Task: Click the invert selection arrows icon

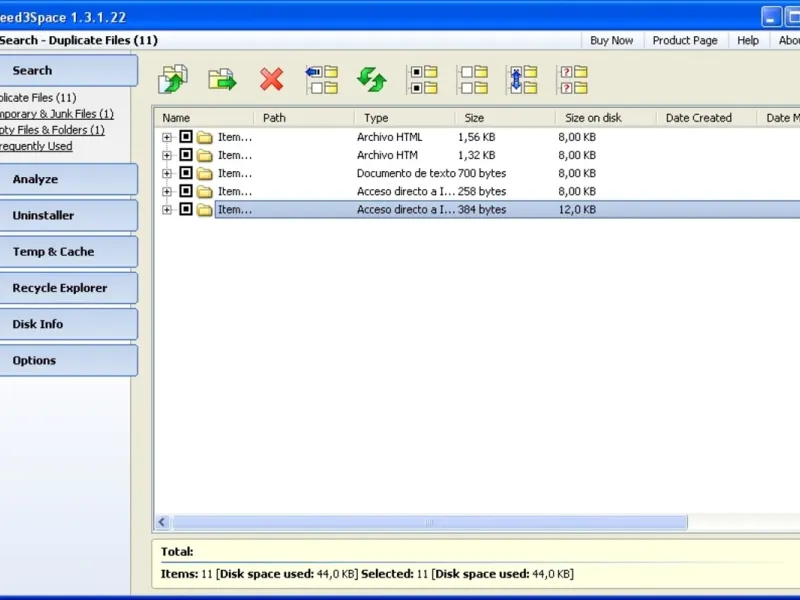Action: [522, 80]
